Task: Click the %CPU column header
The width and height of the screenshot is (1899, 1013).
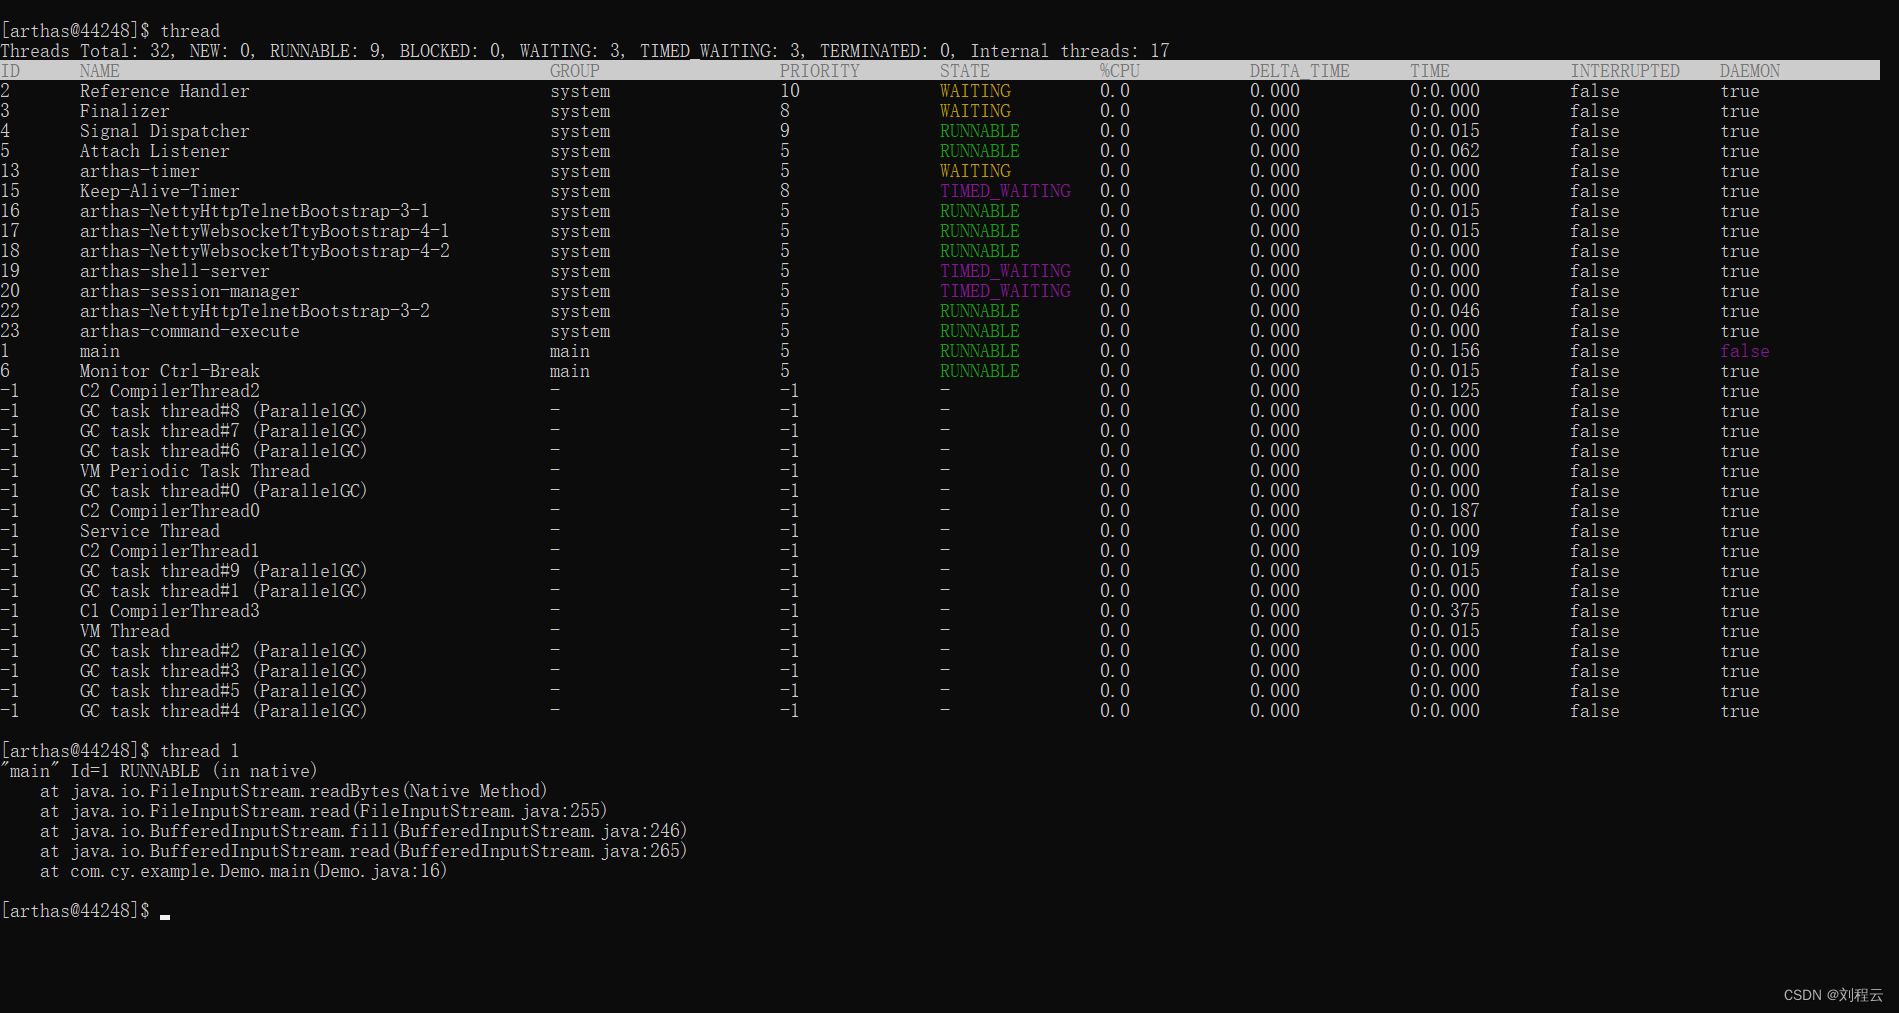Action: 1120,71
